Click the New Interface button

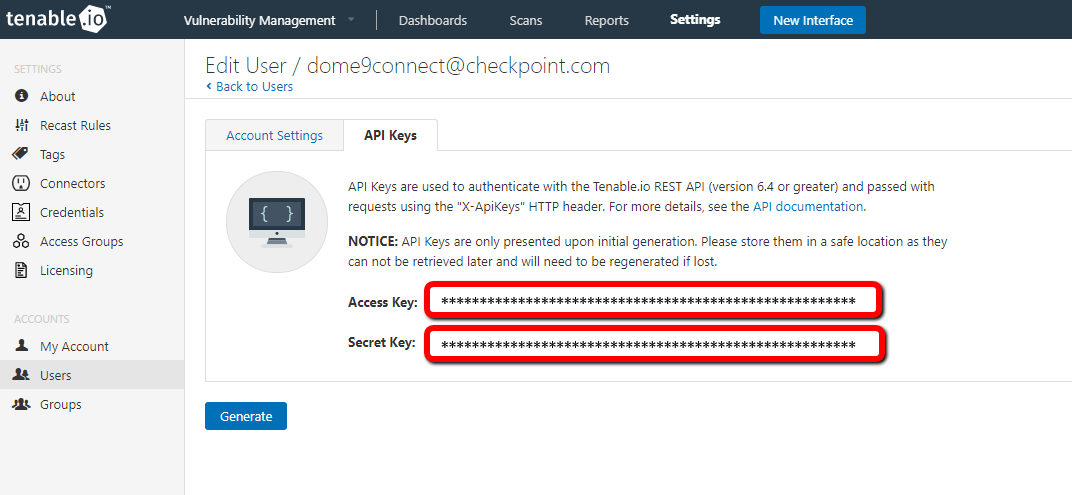(x=813, y=20)
